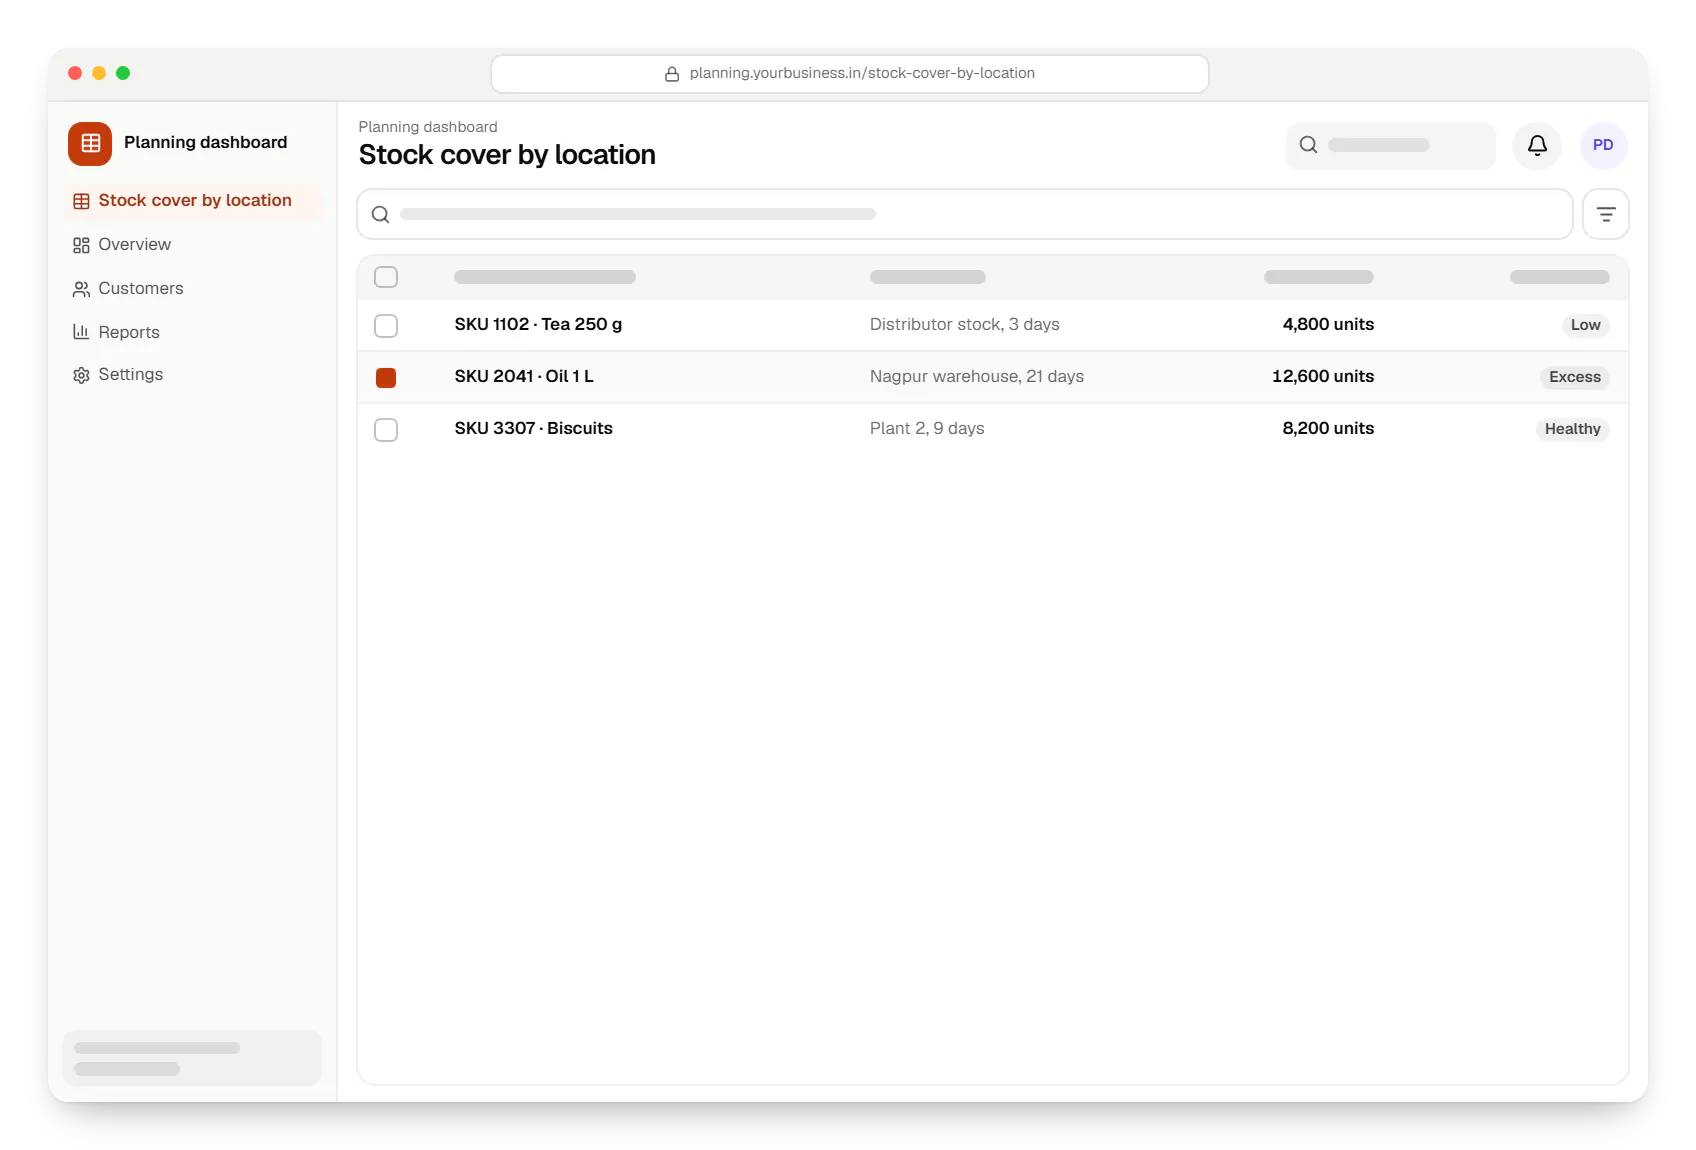Screen dimensions: 1696x1150
Task: Click the Stock cover table icon in sidebar
Action: (x=81, y=201)
